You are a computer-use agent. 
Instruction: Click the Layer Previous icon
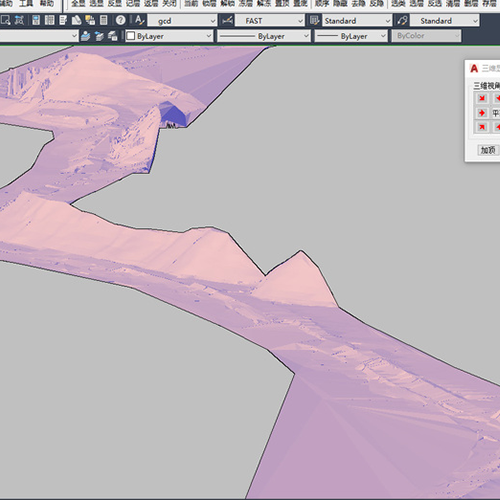point(99,36)
